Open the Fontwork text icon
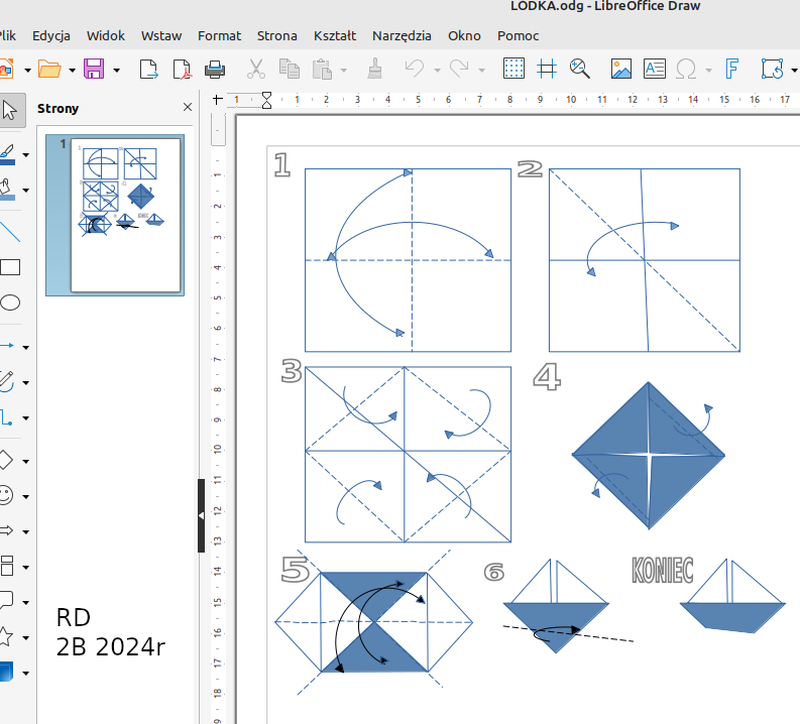 732,69
